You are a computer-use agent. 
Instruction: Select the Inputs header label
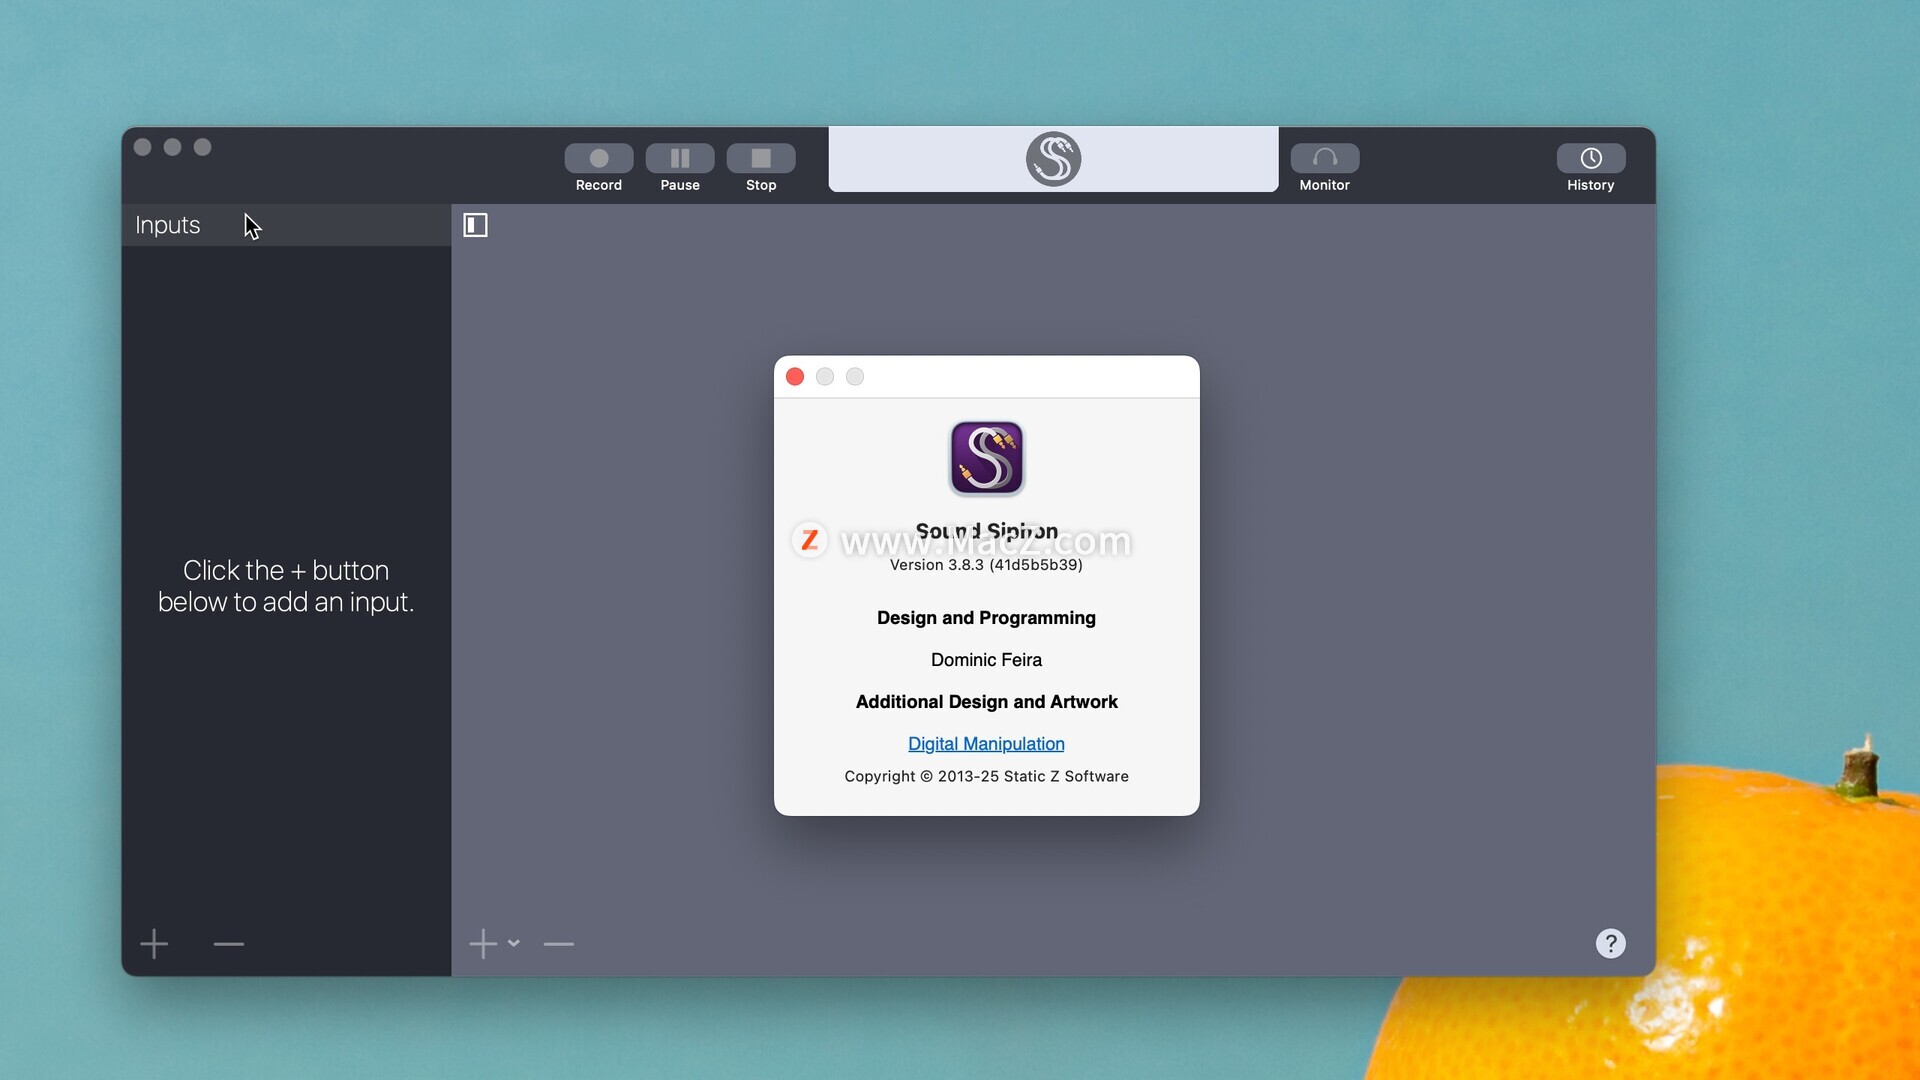(167, 225)
